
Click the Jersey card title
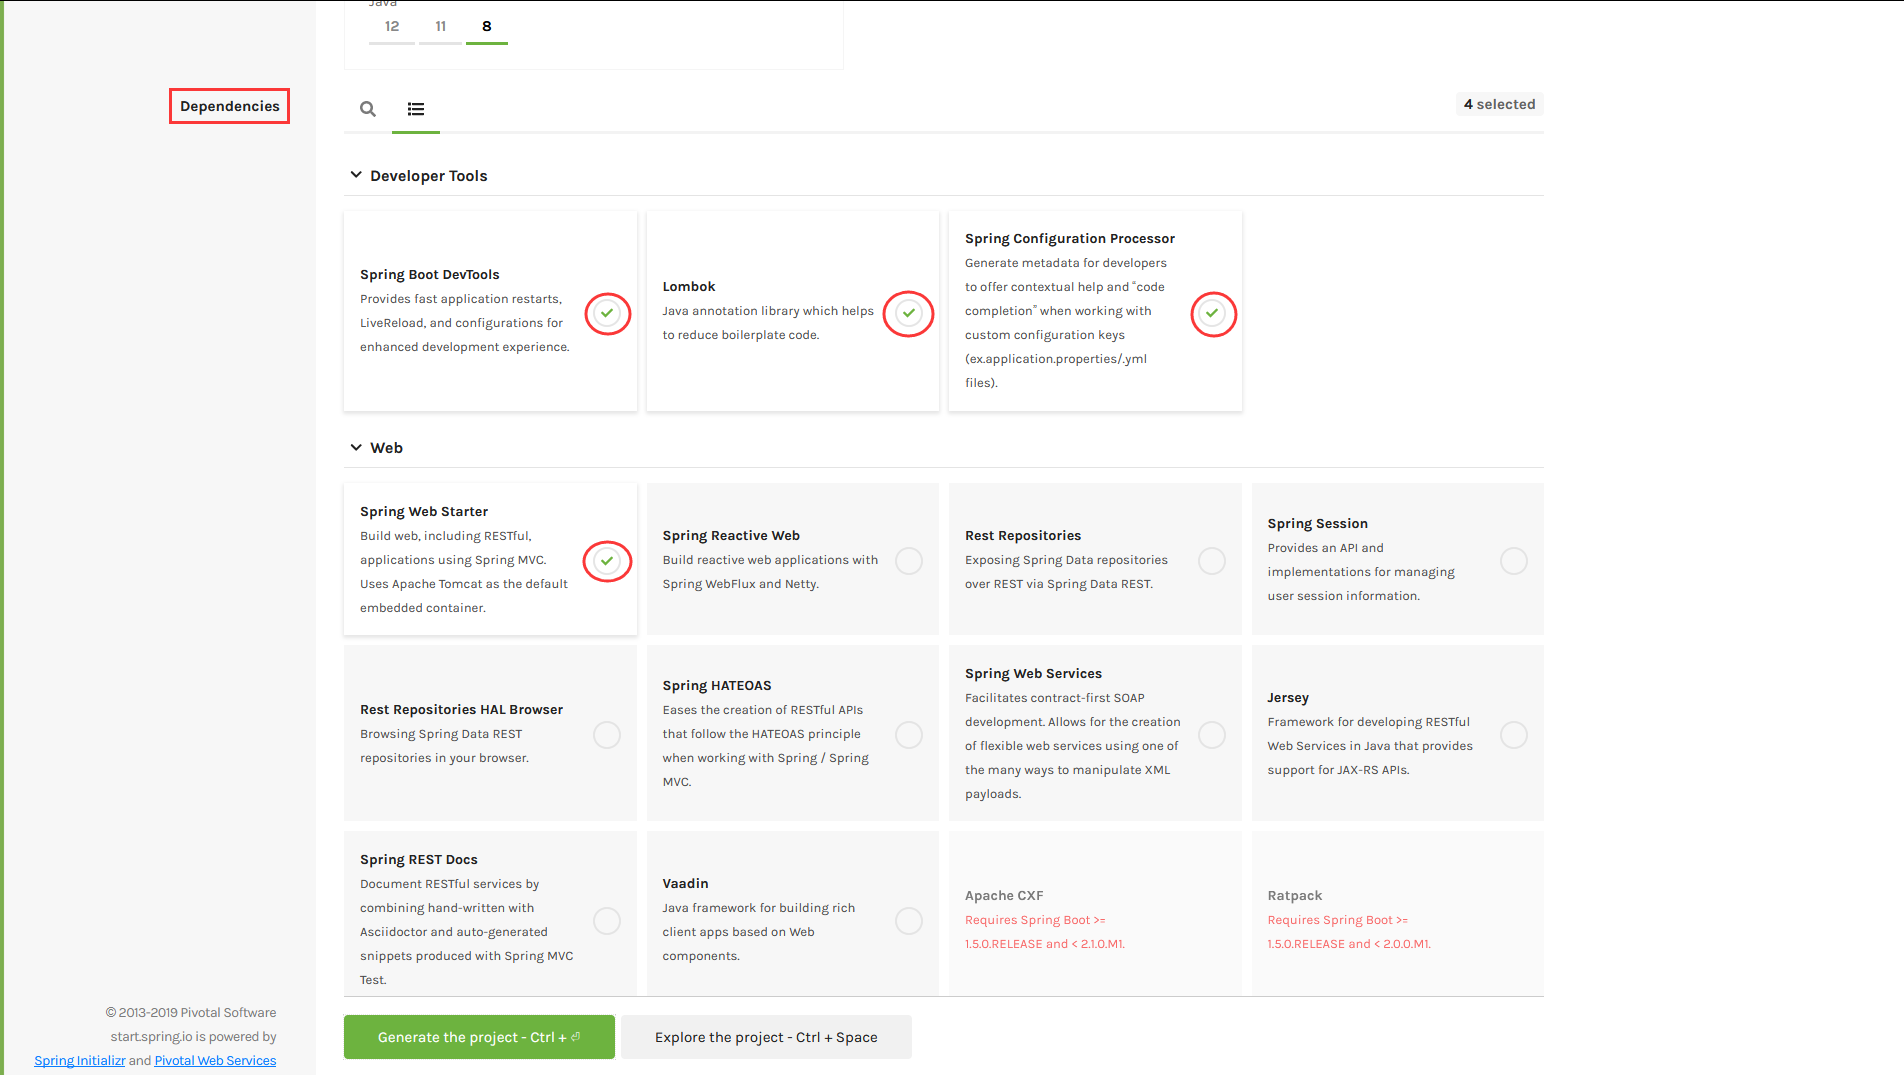pyautogui.click(x=1288, y=697)
